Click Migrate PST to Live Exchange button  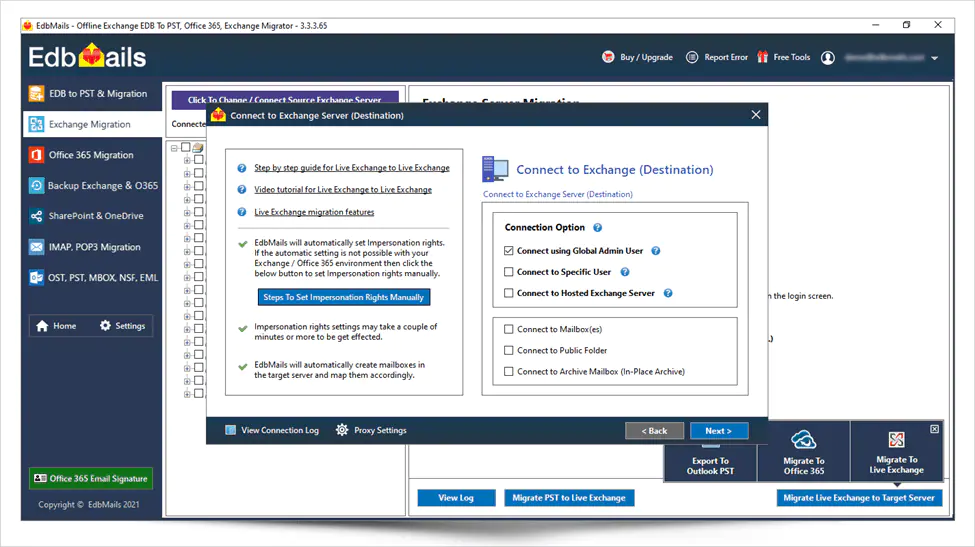pos(569,498)
